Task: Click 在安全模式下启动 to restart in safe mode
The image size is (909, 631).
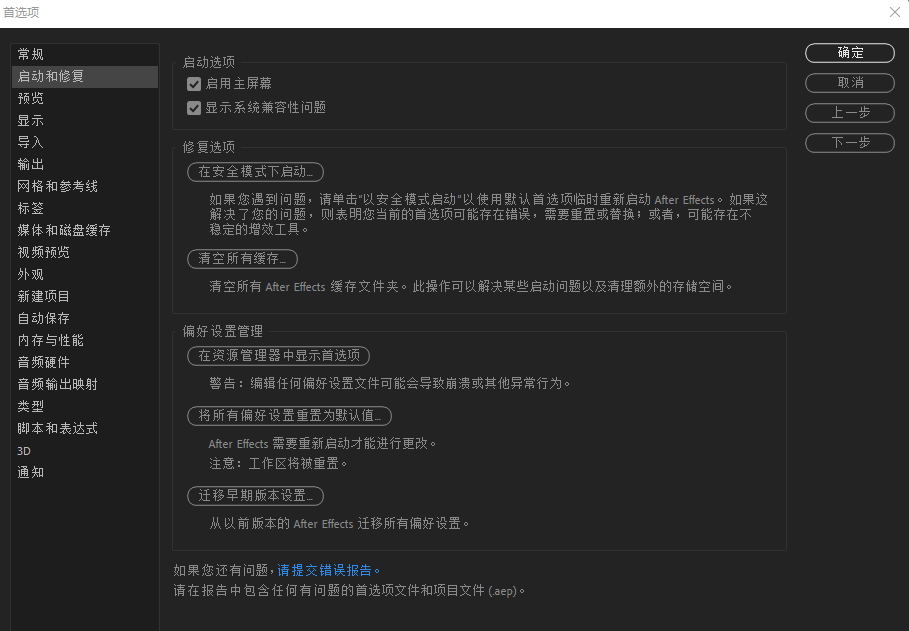Action: tap(255, 172)
